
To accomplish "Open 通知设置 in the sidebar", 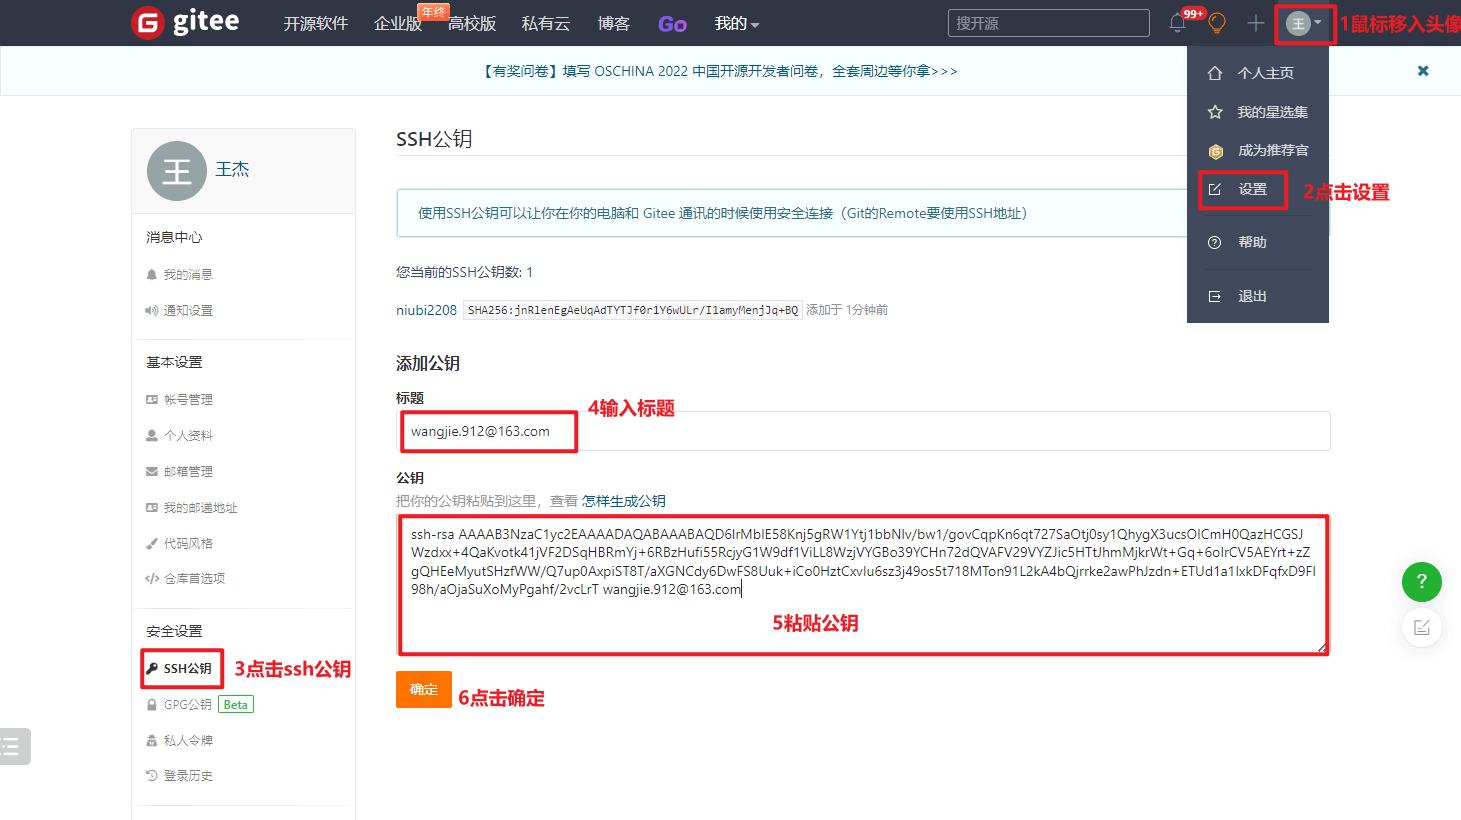I will click(x=188, y=310).
